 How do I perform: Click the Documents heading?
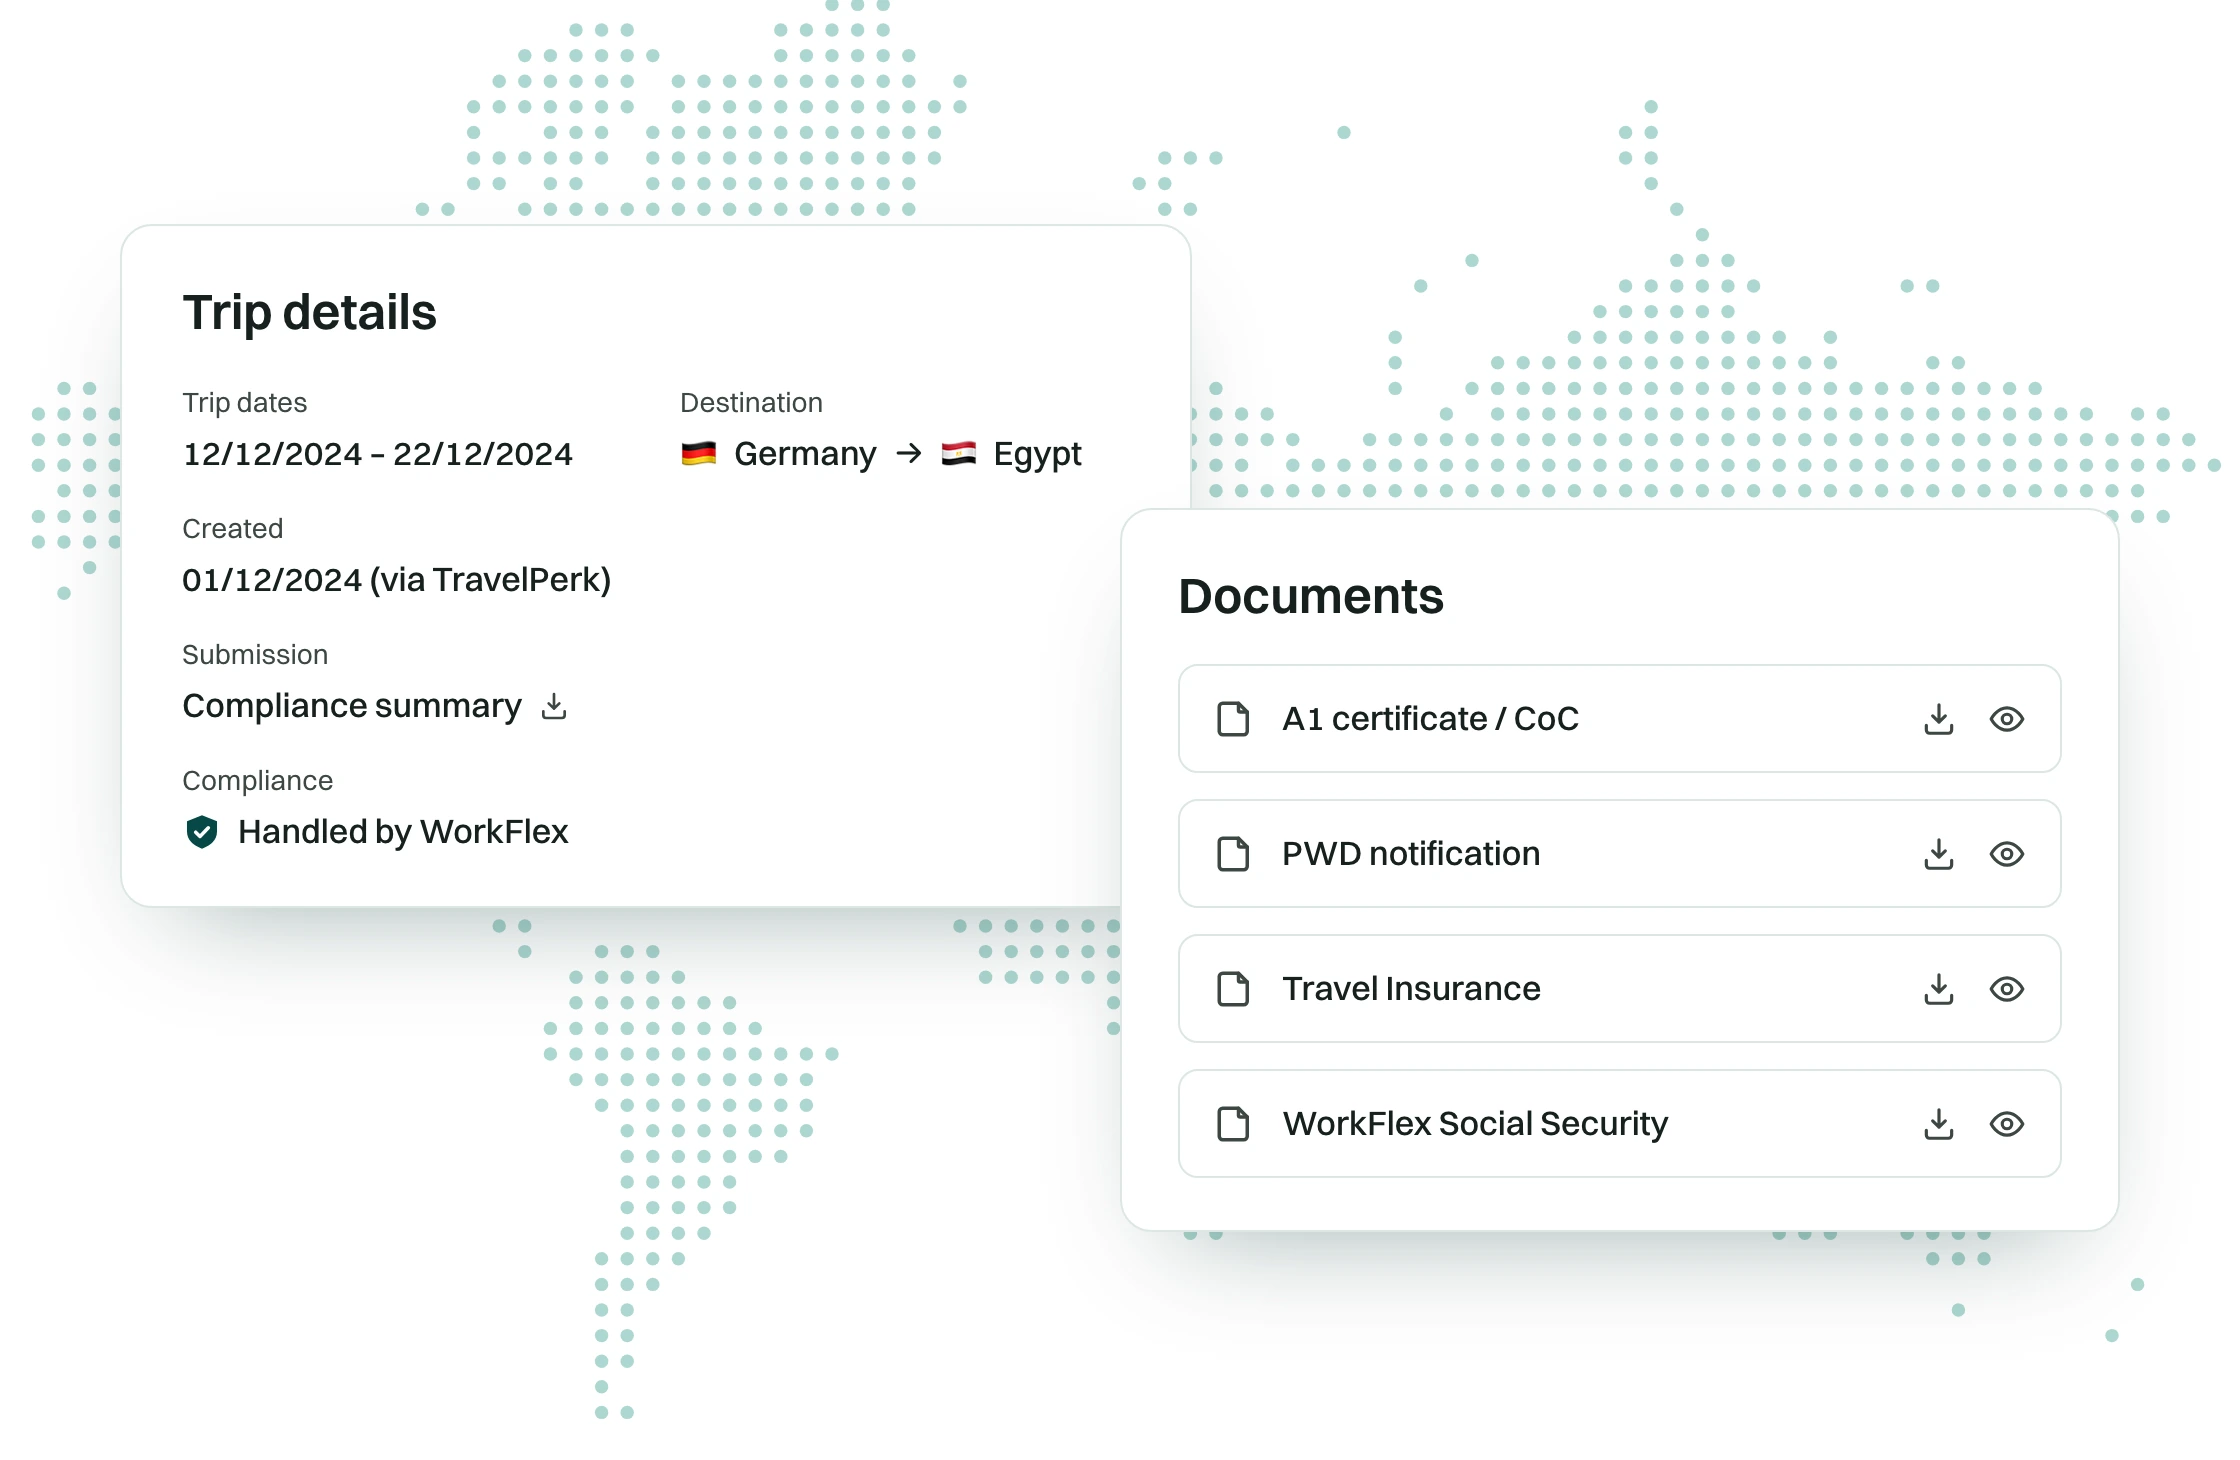[1311, 596]
